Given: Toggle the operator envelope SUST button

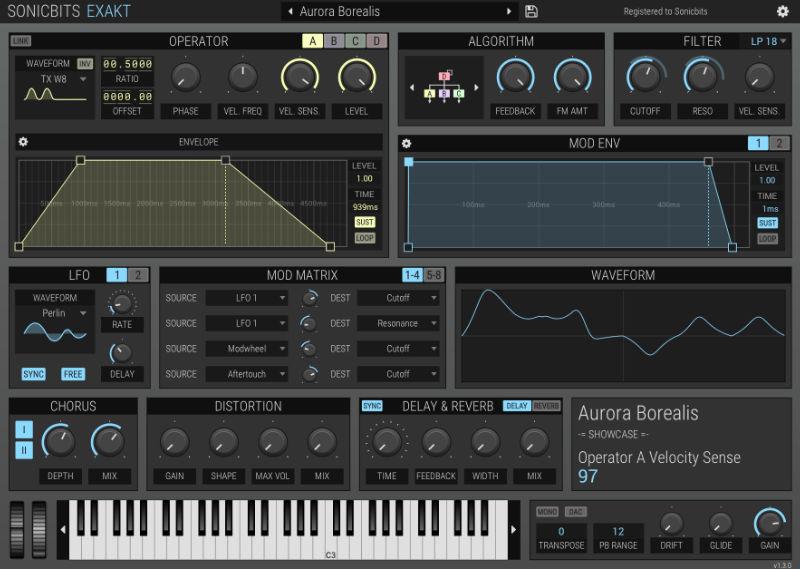Looking at the screenshot, I should pos(364,222).
